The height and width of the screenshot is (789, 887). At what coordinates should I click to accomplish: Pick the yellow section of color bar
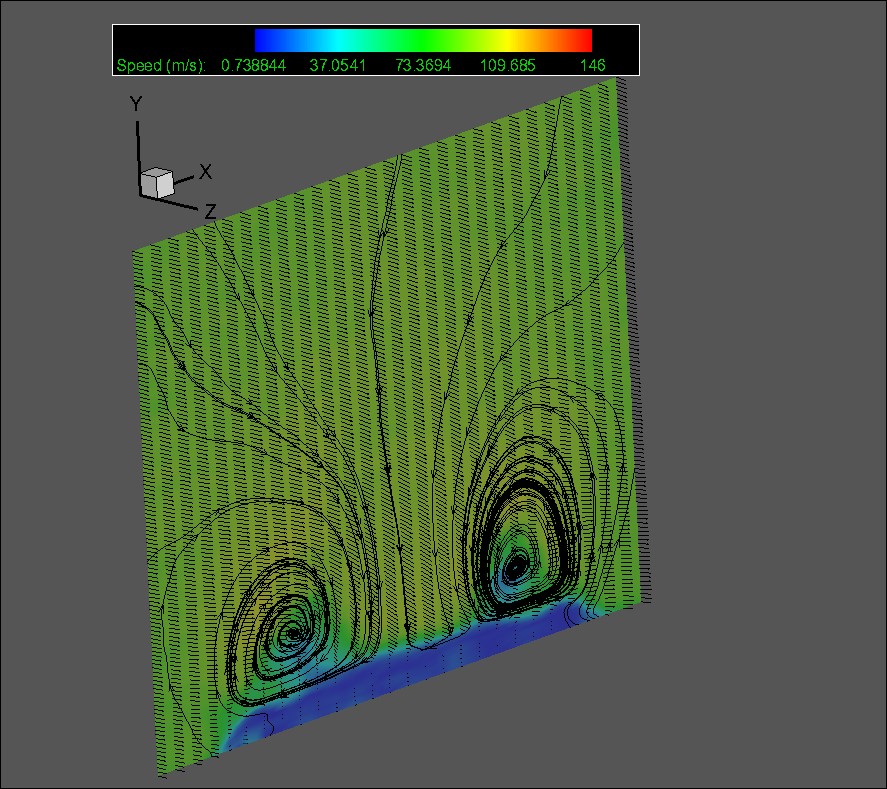coord(510,40)
